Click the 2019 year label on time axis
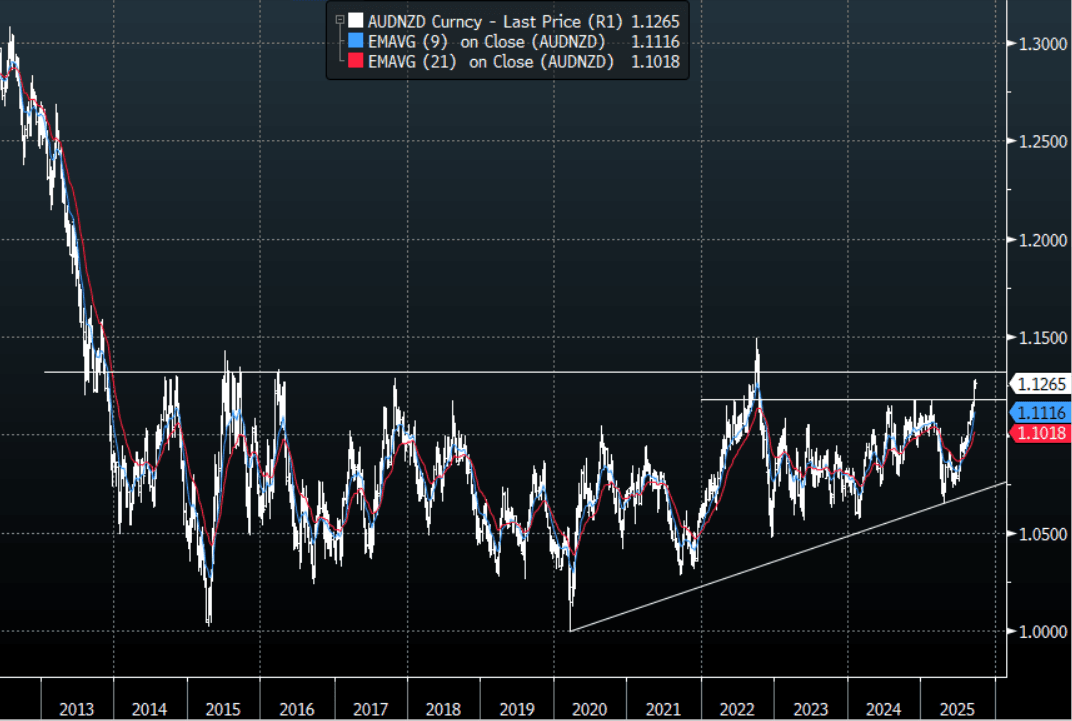The height and width of the screenshot is (721, 1072). (516, 709)
